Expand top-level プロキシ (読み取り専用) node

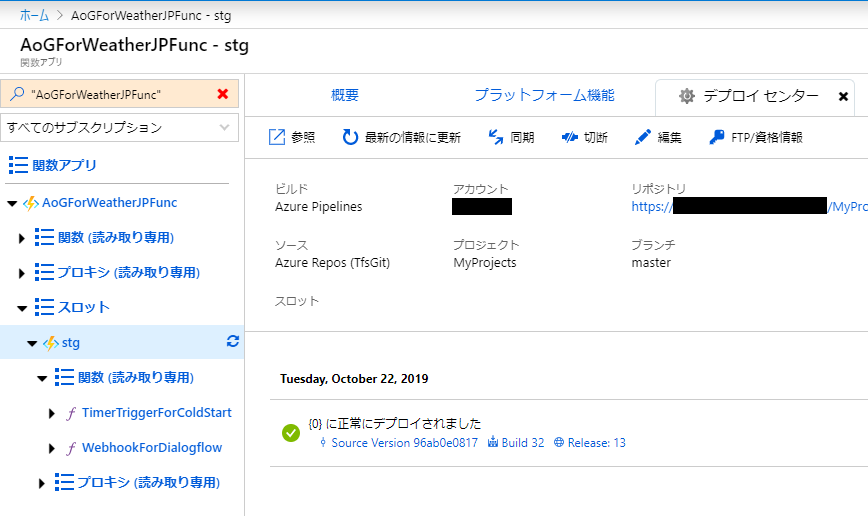coord(22,273)
